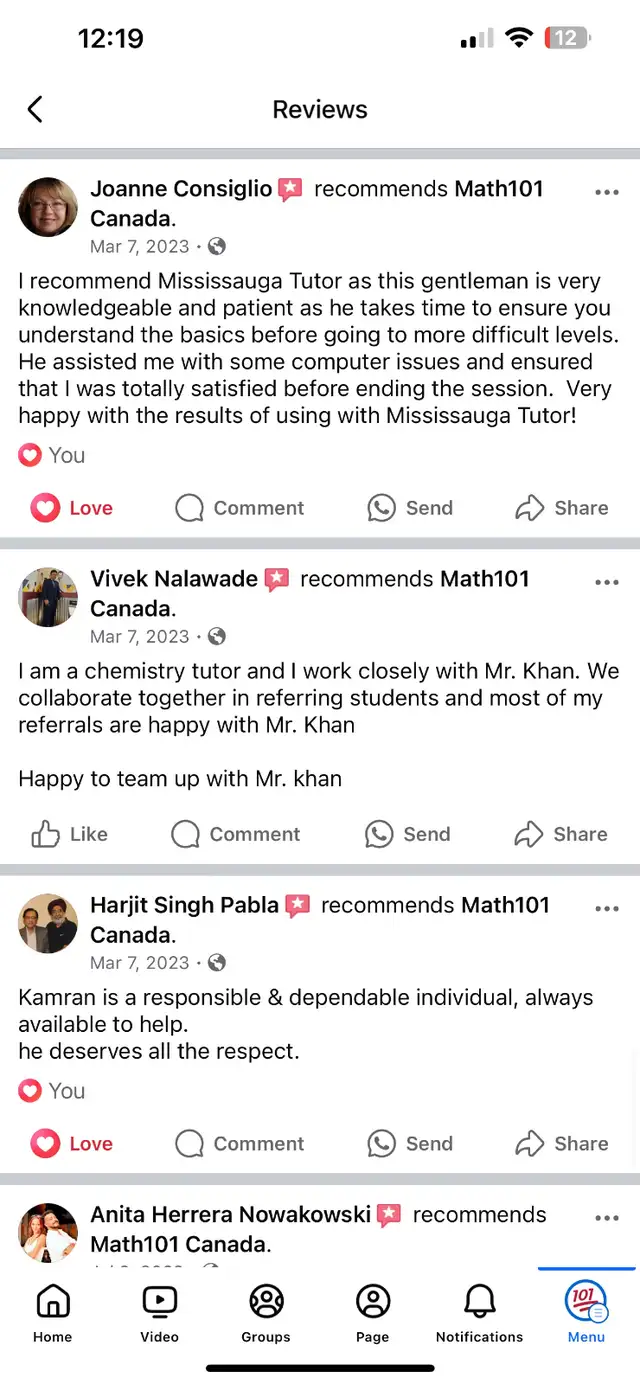The width and height of the screenshot is (640, 1384).
Task: Open the Home tab
Action: [53, 1312]
